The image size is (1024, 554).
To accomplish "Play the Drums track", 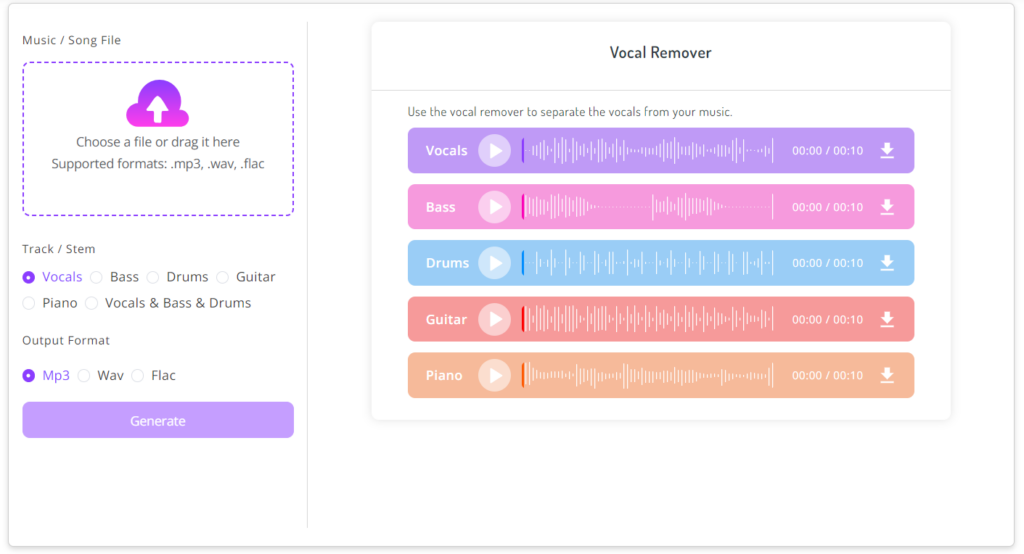I will [494, 263].
